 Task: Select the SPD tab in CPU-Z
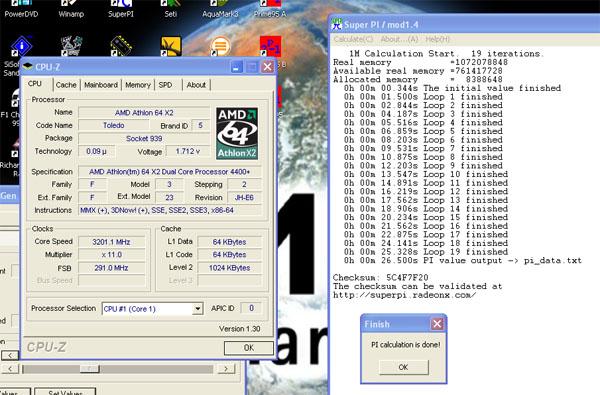(x=165, y=85)
